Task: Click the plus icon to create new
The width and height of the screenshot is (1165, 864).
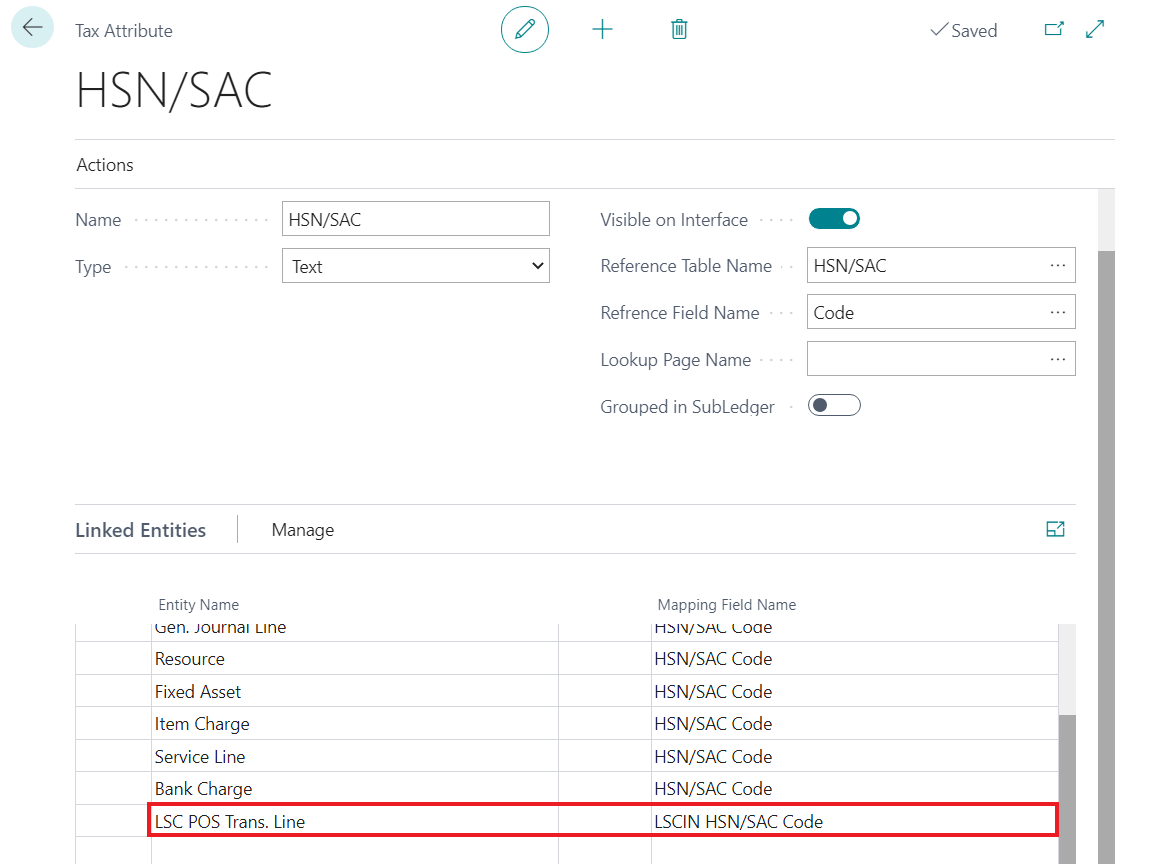Action: pyautogui.click(x=602, y=30)
